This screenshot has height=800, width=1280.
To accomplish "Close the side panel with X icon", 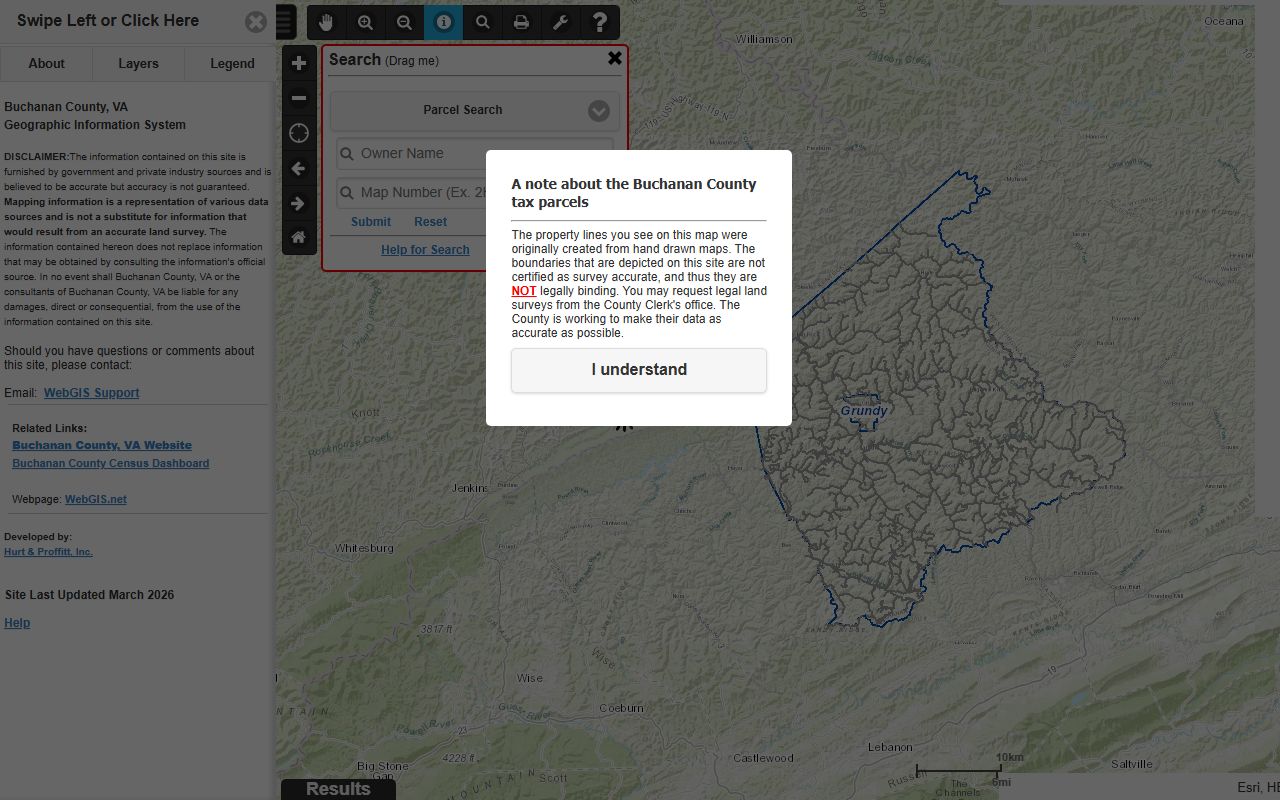I will point(256,21).
